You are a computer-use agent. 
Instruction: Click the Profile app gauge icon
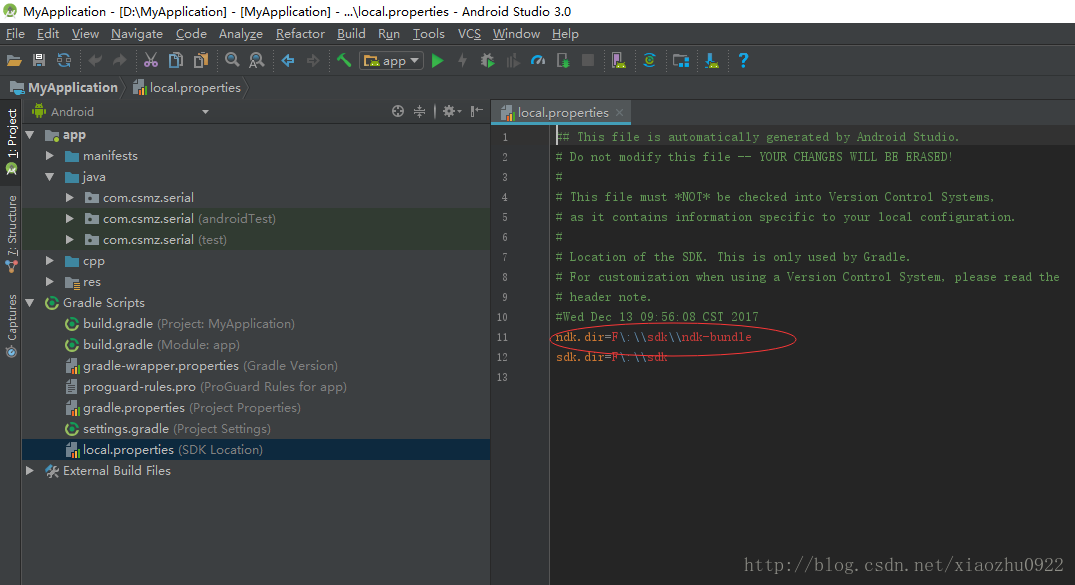coord(538,61)
